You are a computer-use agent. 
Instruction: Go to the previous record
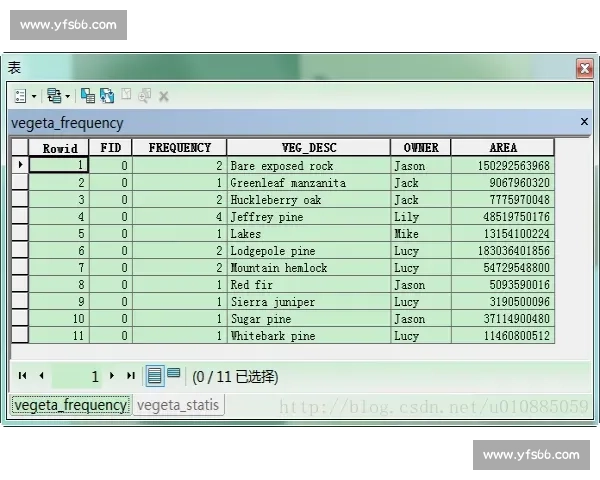41,376
